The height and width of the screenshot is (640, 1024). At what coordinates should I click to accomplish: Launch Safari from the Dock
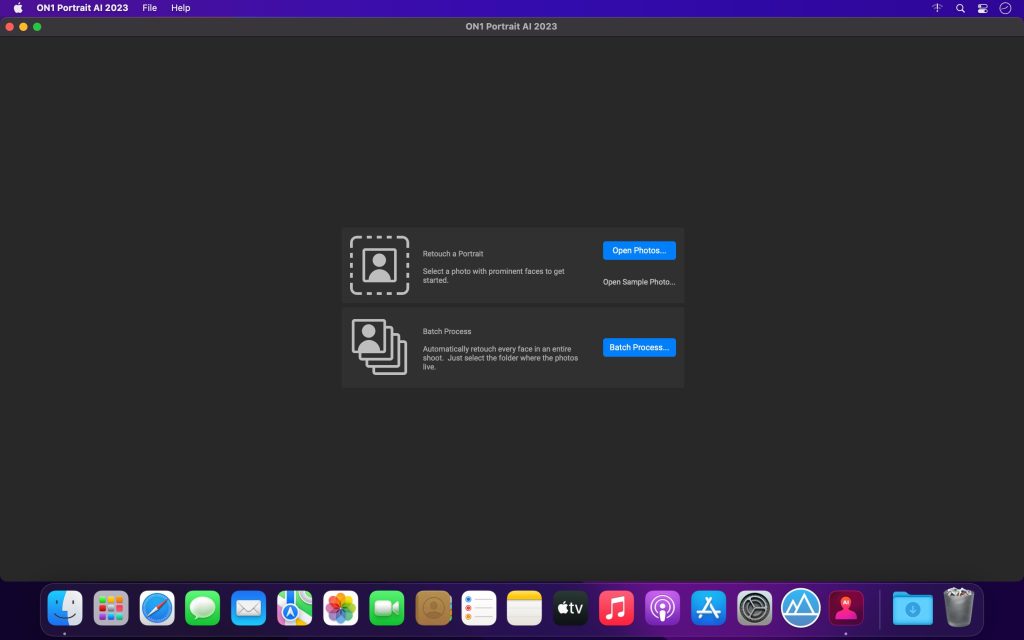(156, 607)
